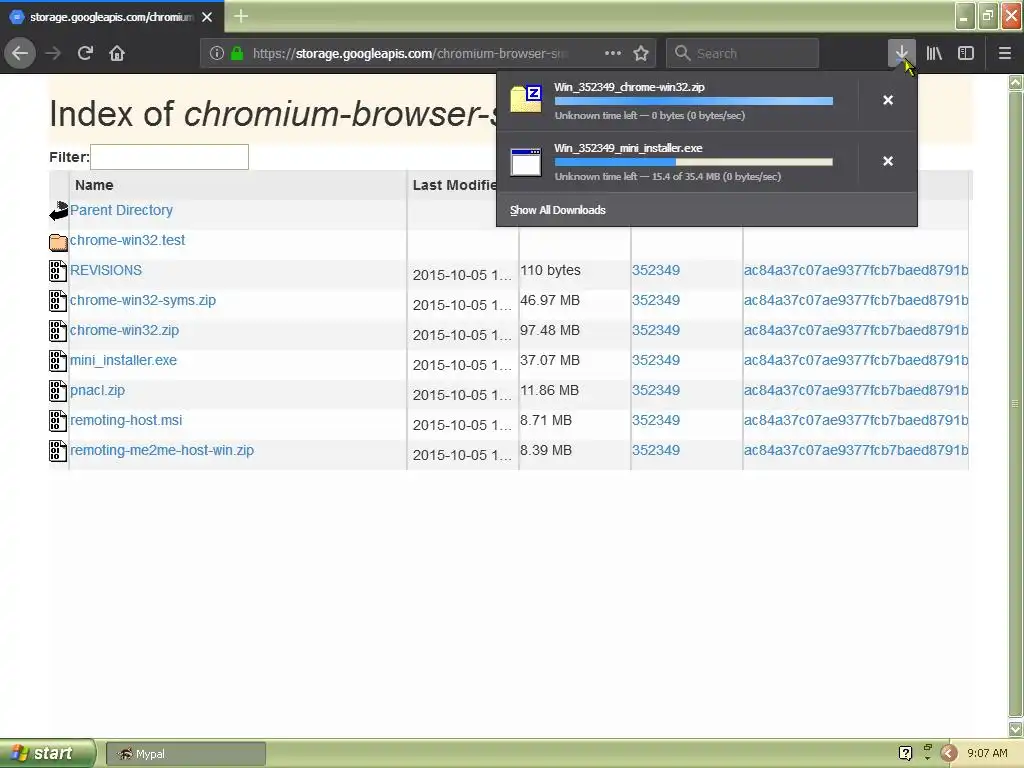The width and height of the screenshot is (1024, 768).
Task: Click the zip file icon in downloads
Action: pos(526,99)
